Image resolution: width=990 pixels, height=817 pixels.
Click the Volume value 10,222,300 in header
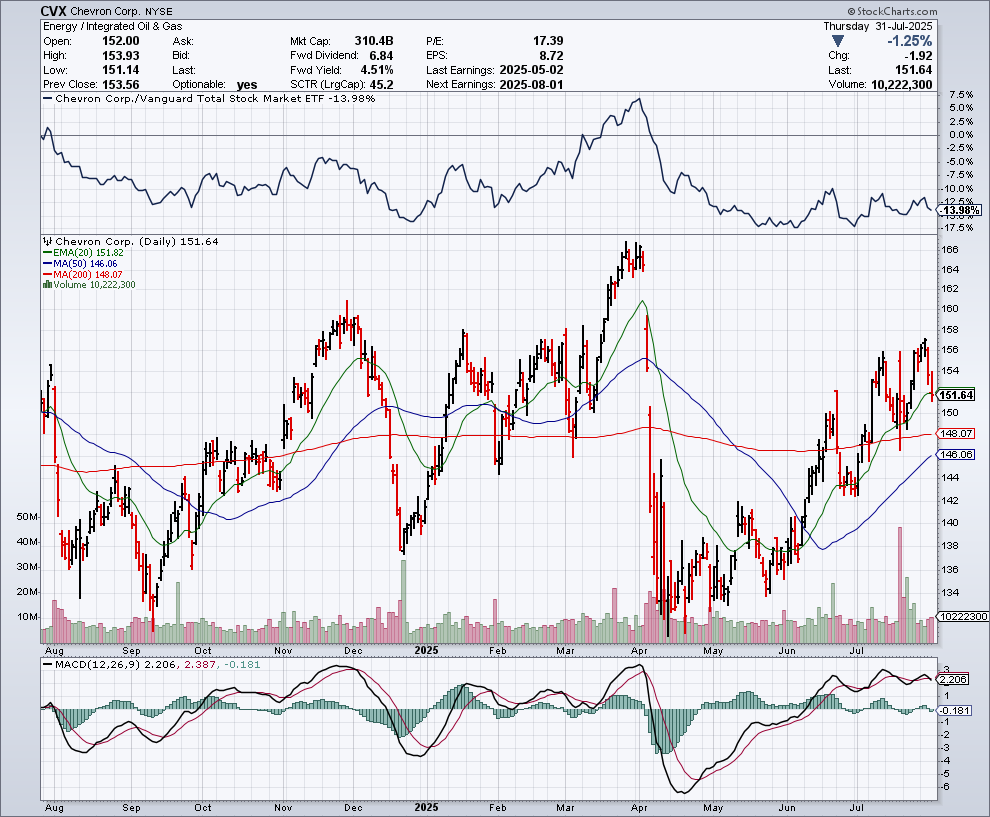[x=902, y=85]
